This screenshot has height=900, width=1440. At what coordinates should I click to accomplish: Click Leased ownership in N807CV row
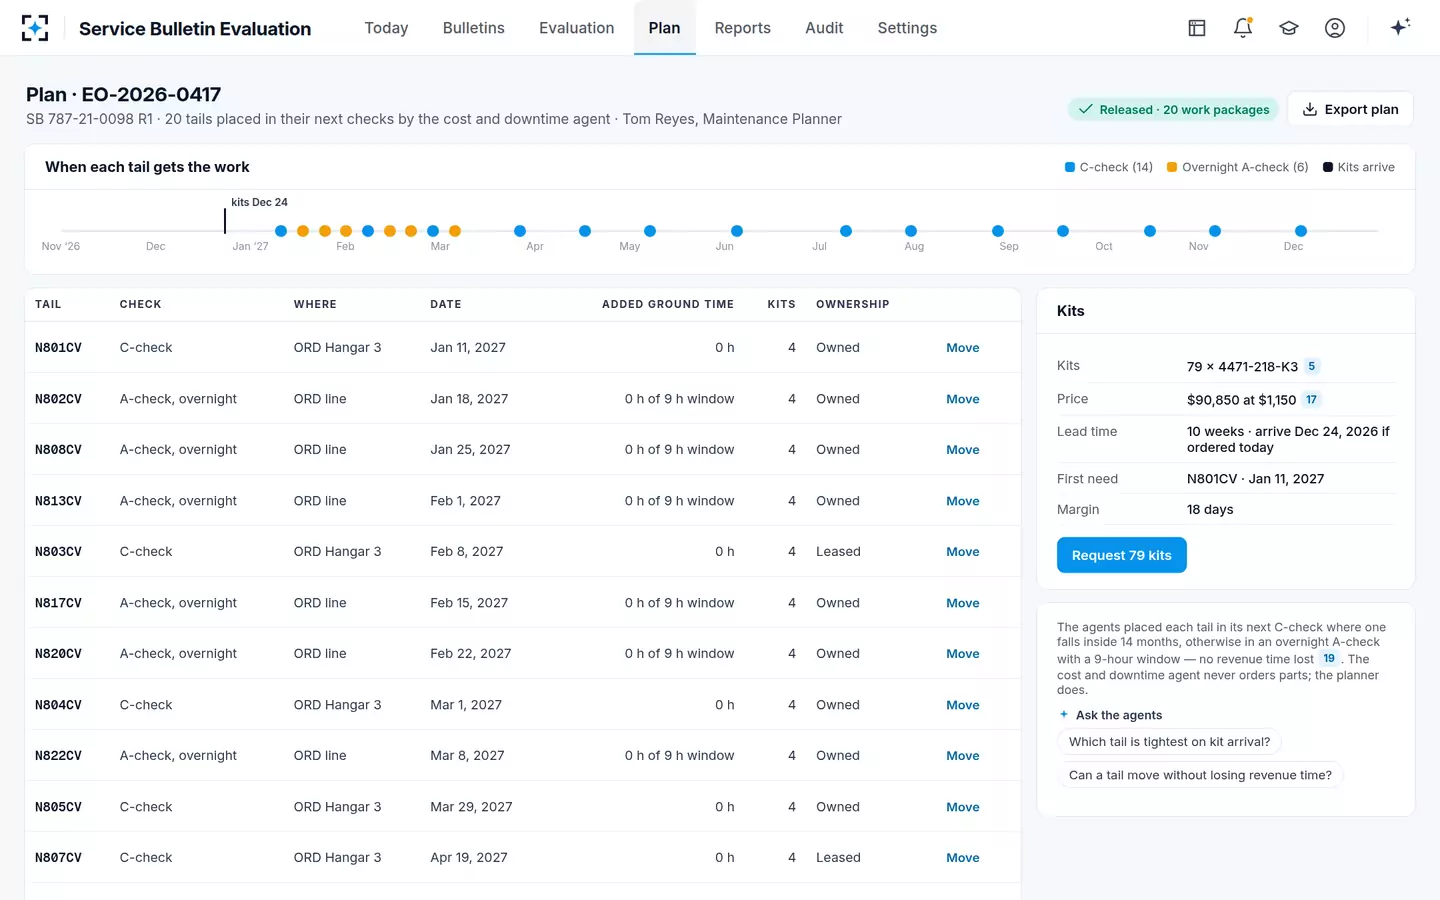click(x=838, y=858)
